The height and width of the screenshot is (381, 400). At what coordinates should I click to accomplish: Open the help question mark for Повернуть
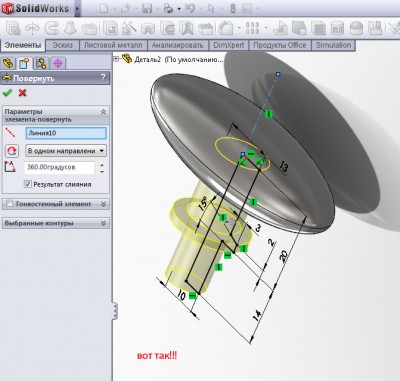103,78
